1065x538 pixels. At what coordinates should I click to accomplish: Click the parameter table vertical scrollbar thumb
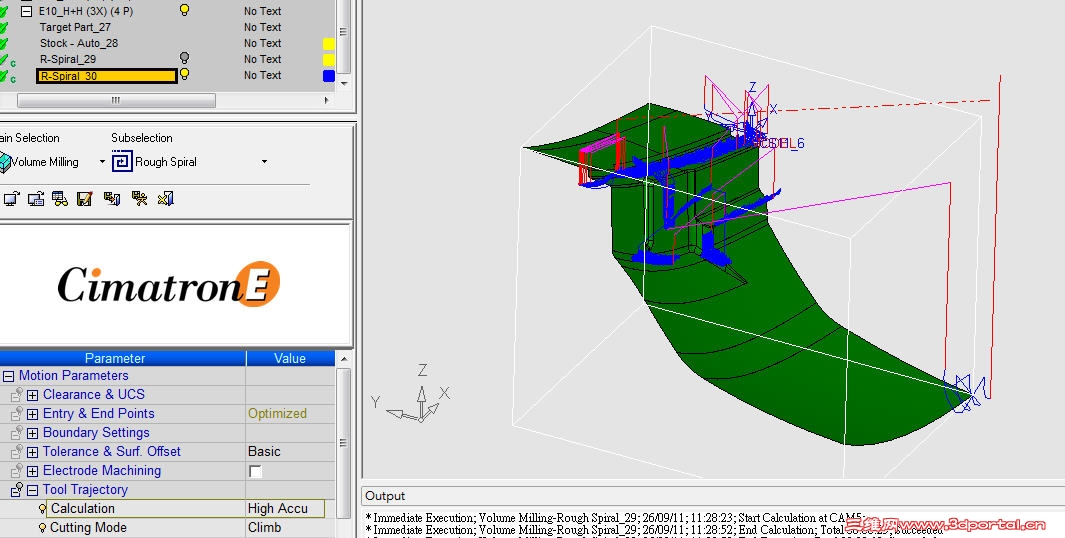tap(344, 443)
